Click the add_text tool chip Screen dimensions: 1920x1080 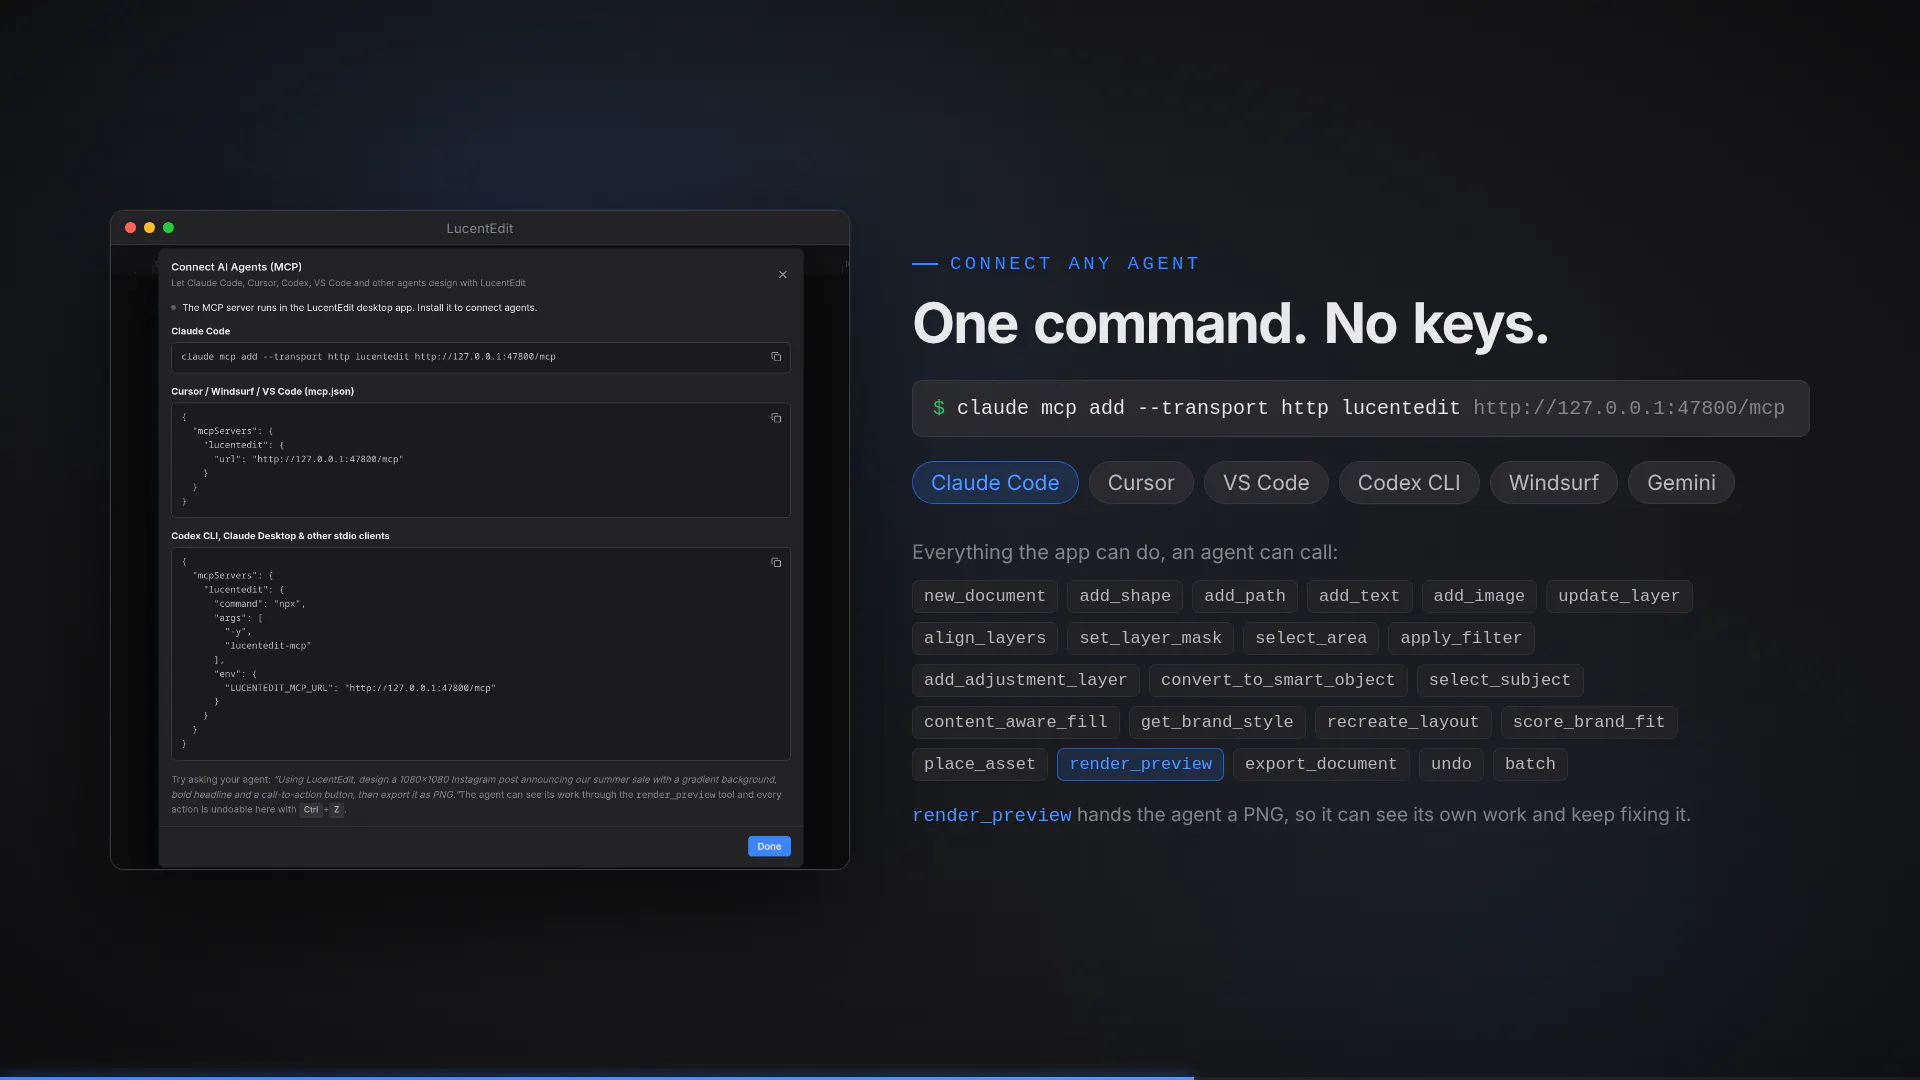click(1359, 596)
